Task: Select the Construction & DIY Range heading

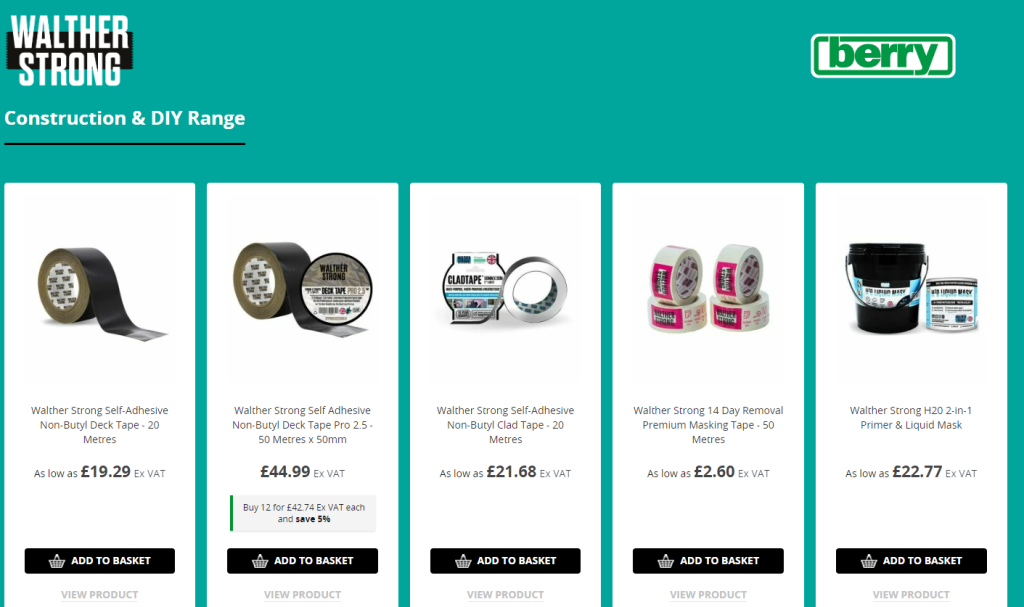Action: click(x=125, y=118)
